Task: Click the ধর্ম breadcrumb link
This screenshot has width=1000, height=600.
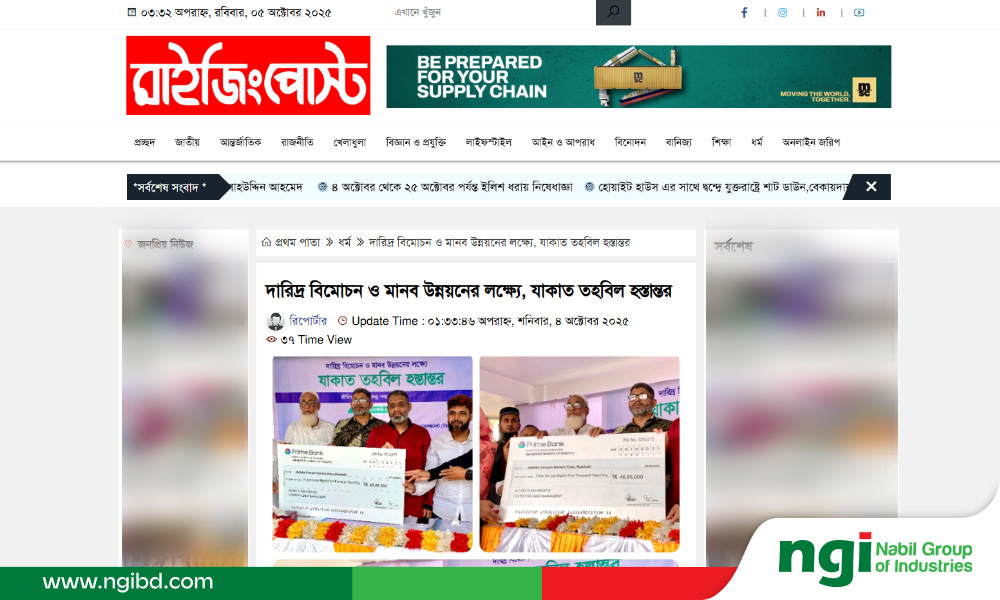Action: tap(345, 242)
